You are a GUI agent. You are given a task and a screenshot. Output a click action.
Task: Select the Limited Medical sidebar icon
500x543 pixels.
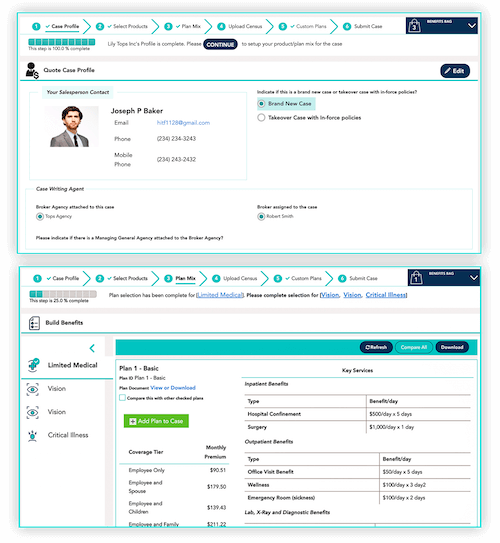click(x=33, y=365)
